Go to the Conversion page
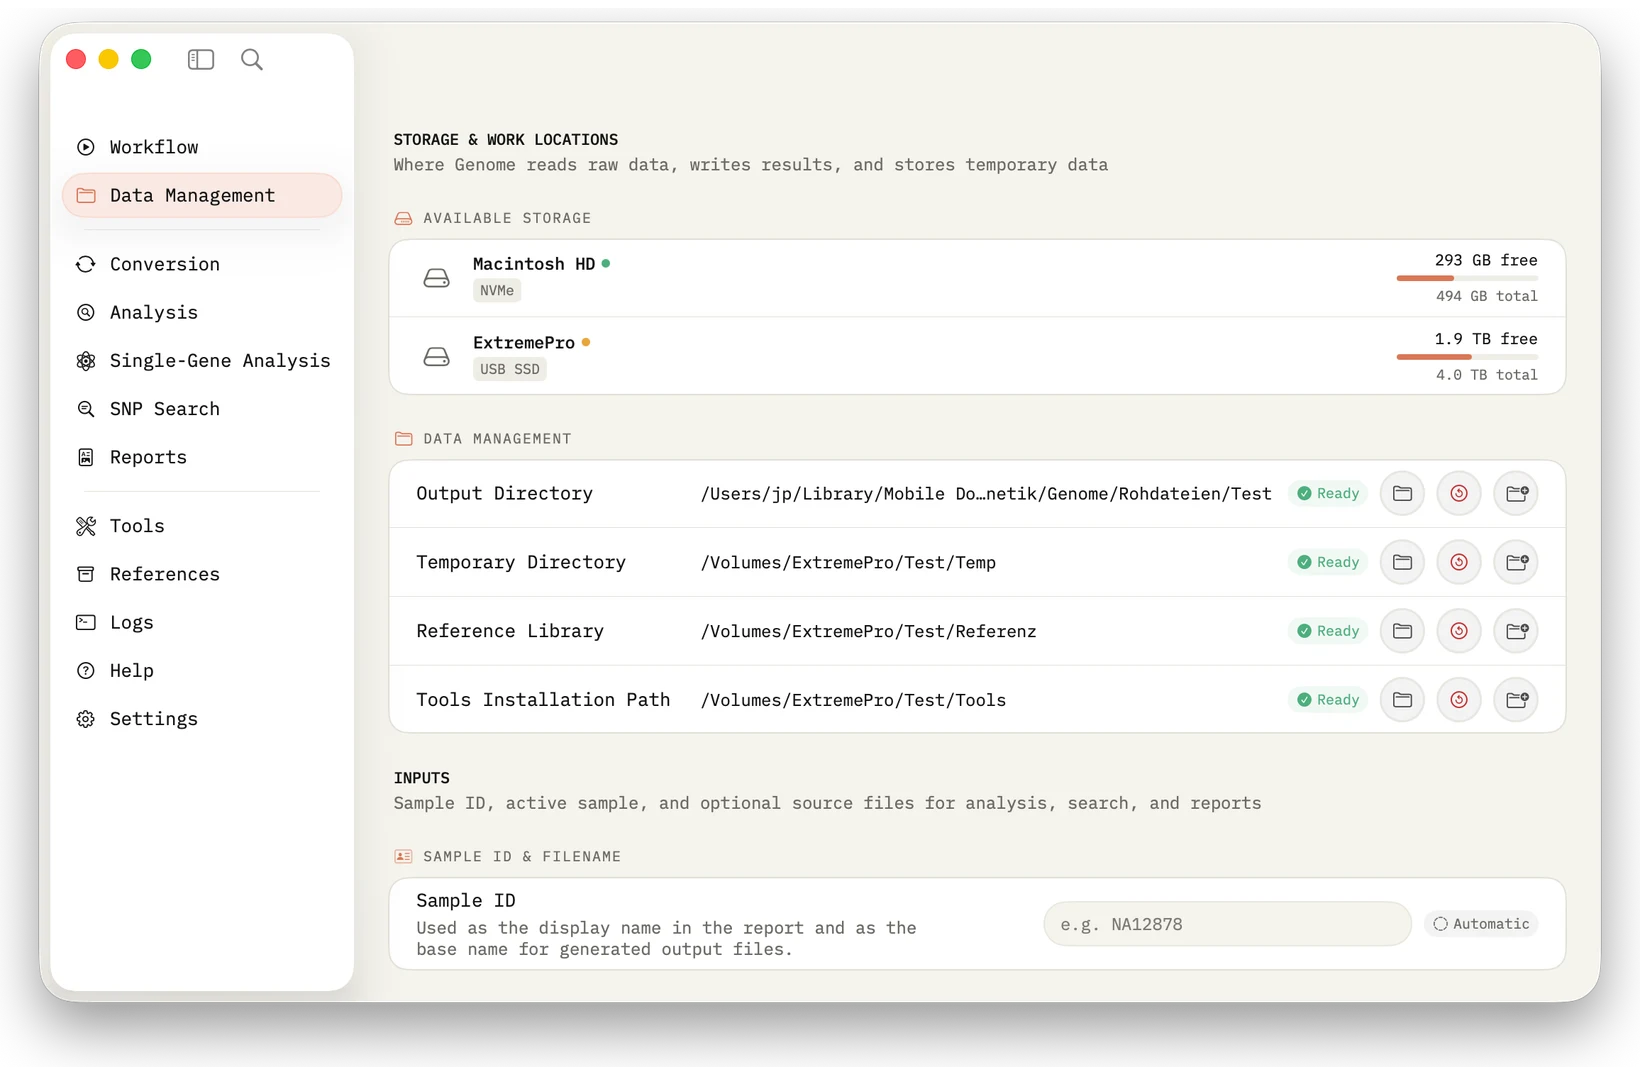This screenshot has height=1075, width=1640. (x=202, y=264)
